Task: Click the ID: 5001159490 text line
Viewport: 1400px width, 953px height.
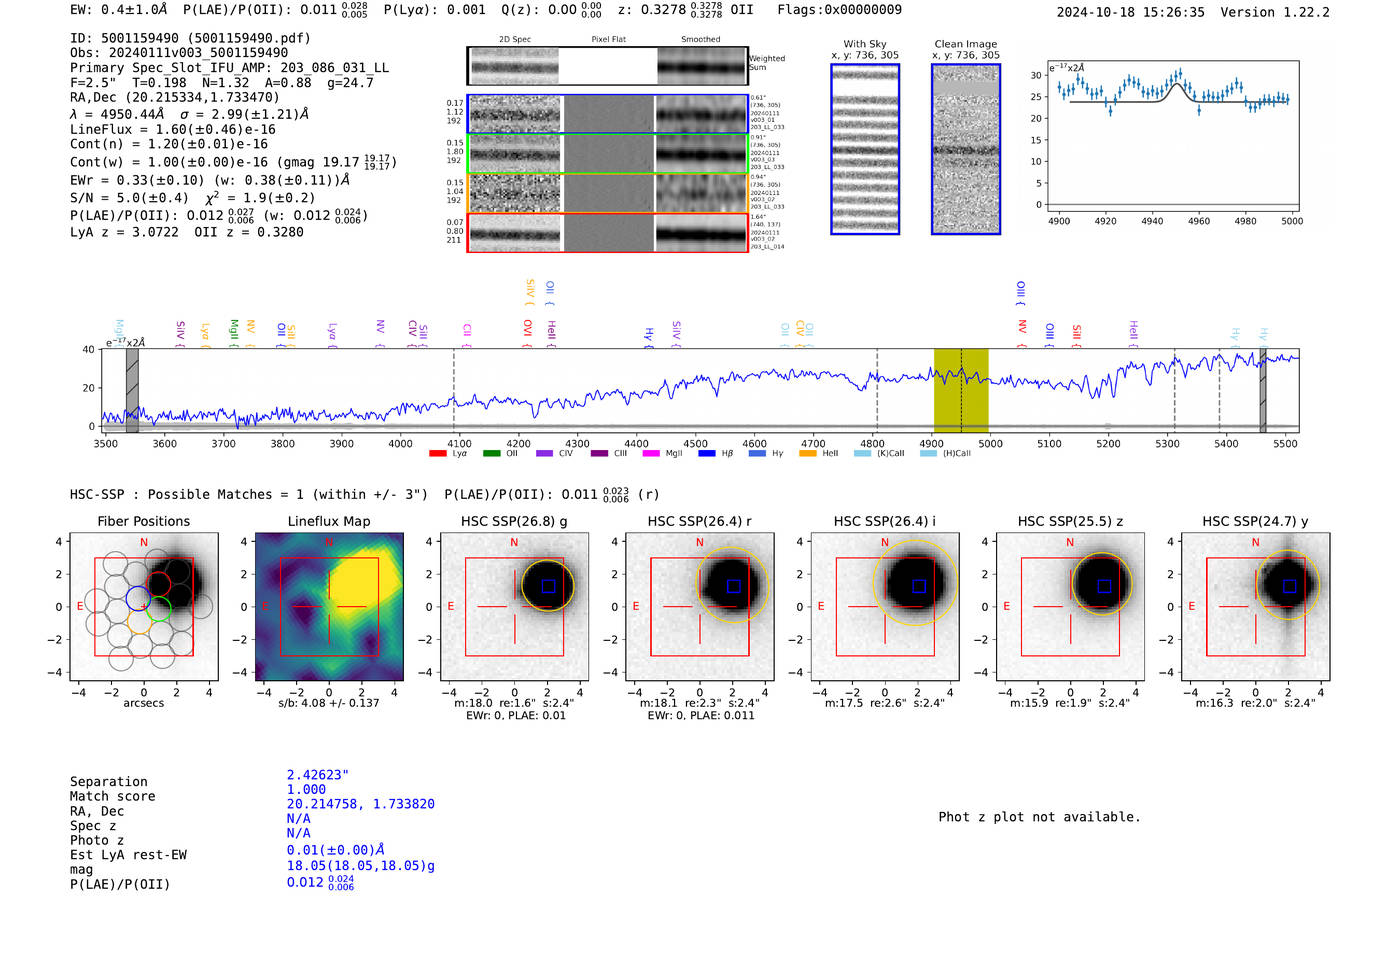Action: 190,38
